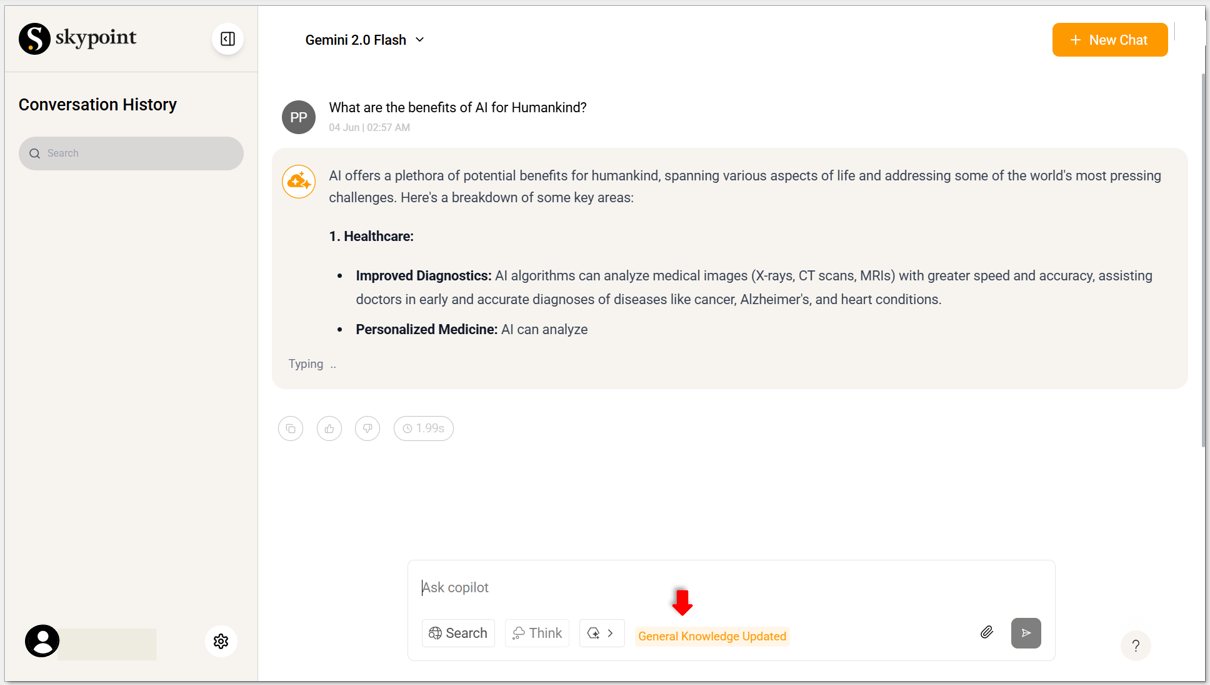Image resolution: width=1210 pixels, height=685 pixels.
Task: Mark the response with thumbs down
Action: click(367, 428)
